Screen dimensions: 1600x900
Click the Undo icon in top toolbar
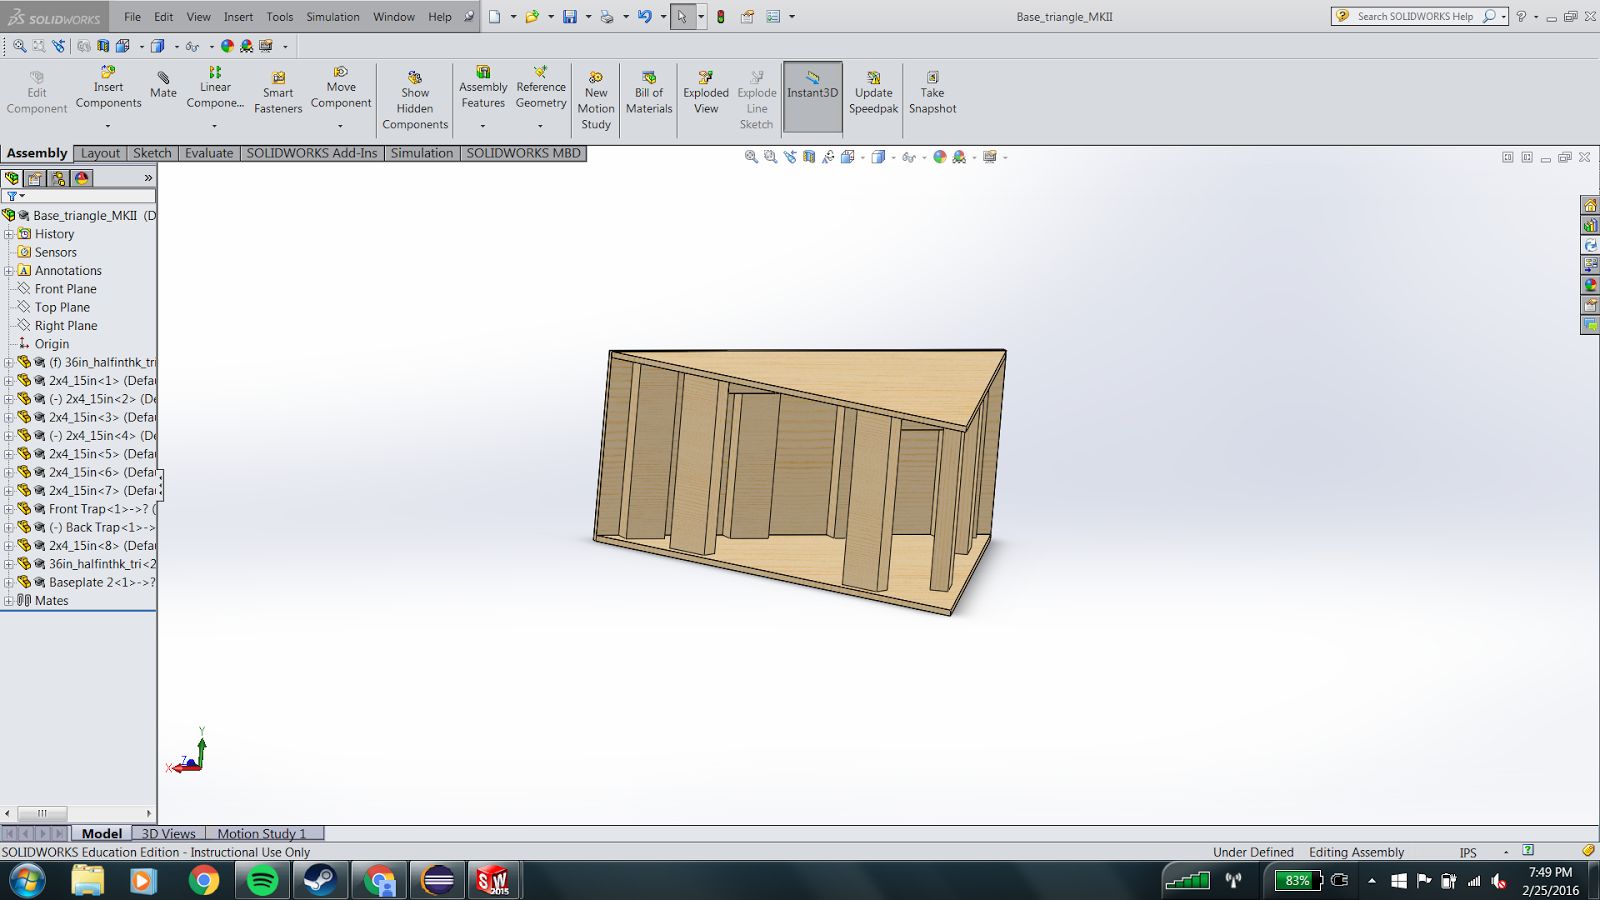coord(645,16)
